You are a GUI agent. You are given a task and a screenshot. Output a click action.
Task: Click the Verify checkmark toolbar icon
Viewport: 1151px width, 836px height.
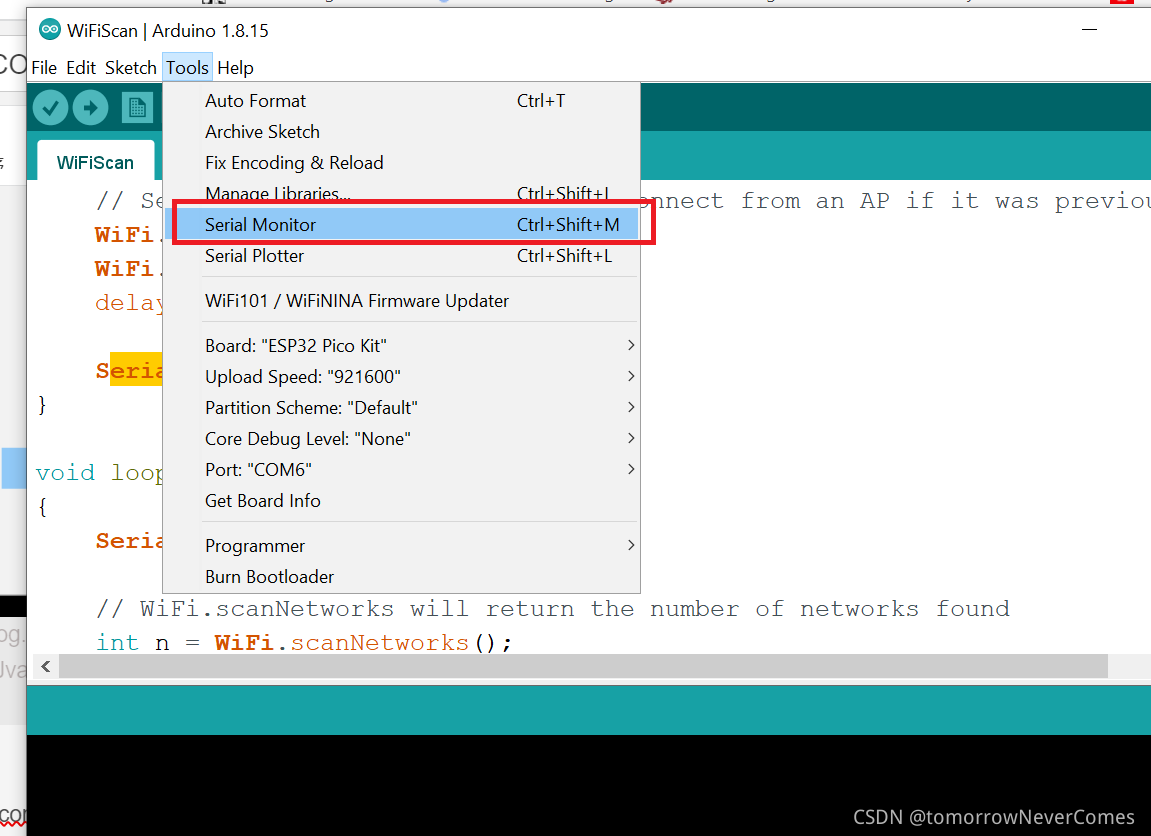tap(51, 108)
